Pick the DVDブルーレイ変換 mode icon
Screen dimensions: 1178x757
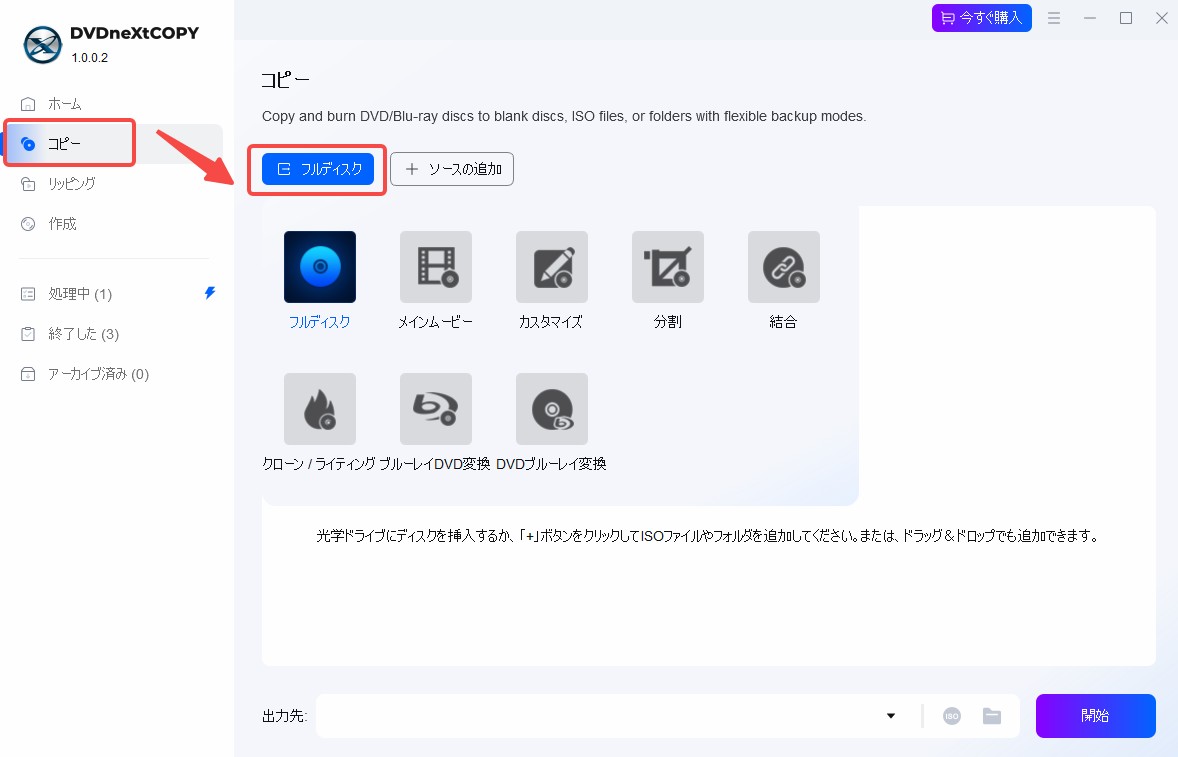(551, 409)
